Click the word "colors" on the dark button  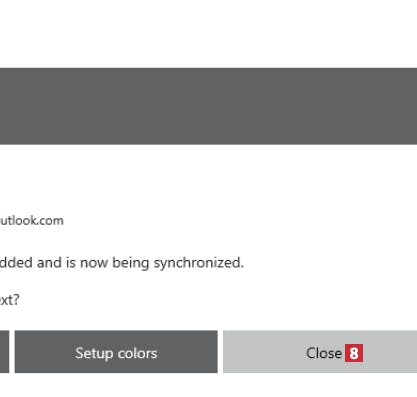tap(137, 353)
